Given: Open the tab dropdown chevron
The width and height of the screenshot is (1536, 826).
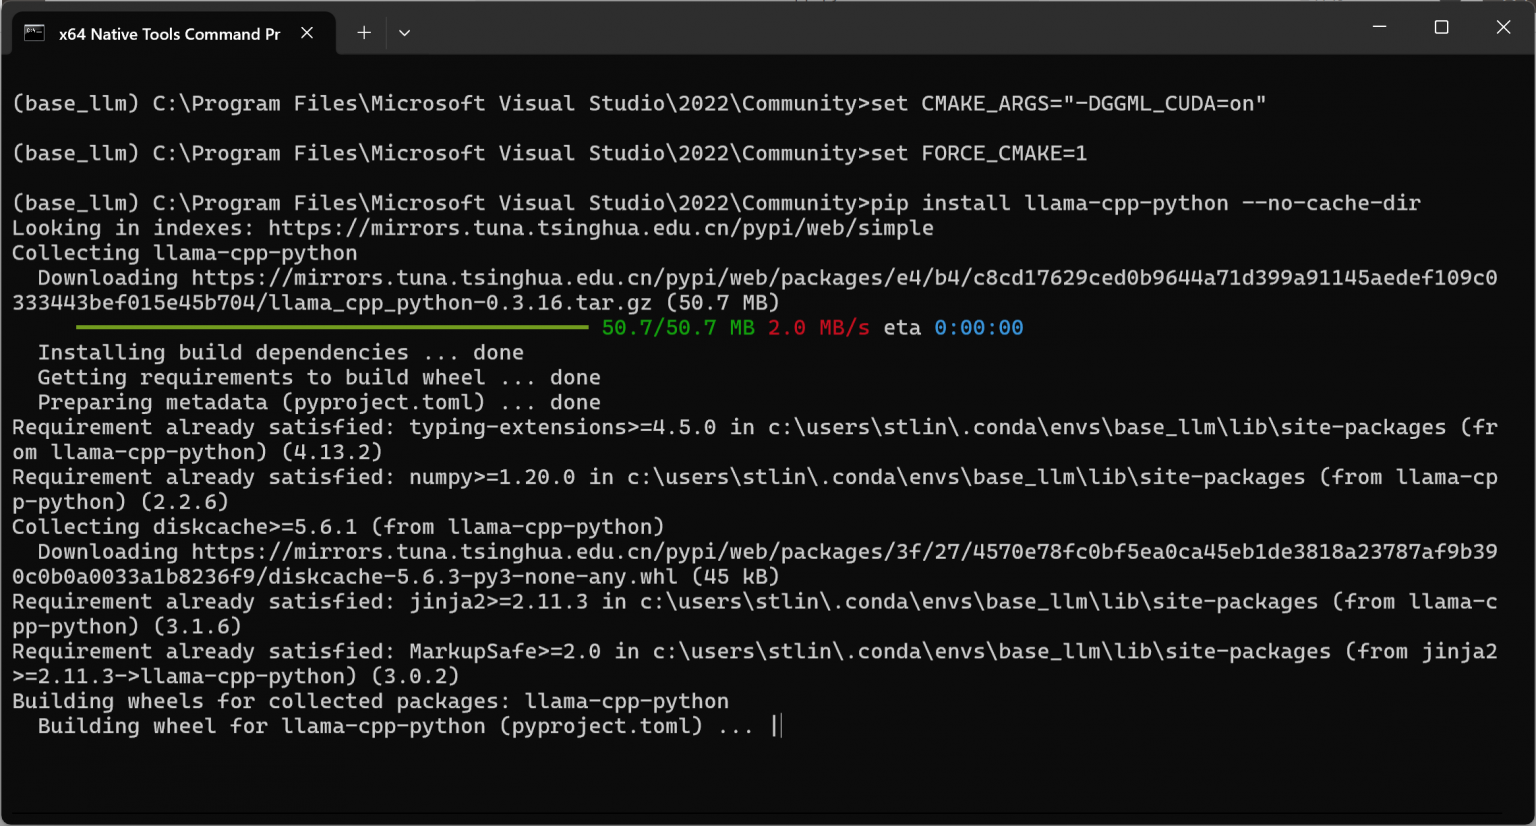Looking at the screenshot, I should coord(405,33).
